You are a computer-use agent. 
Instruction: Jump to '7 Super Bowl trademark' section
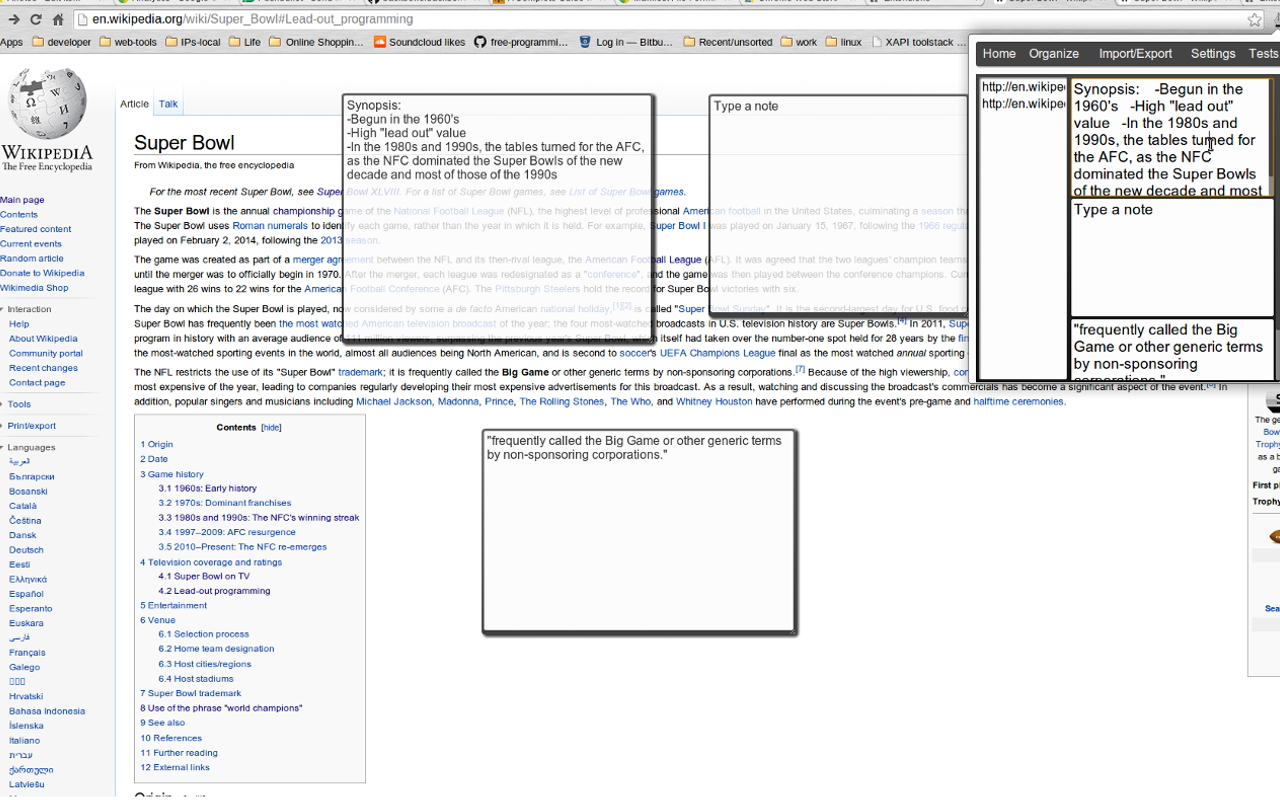[x=191, y=693]
